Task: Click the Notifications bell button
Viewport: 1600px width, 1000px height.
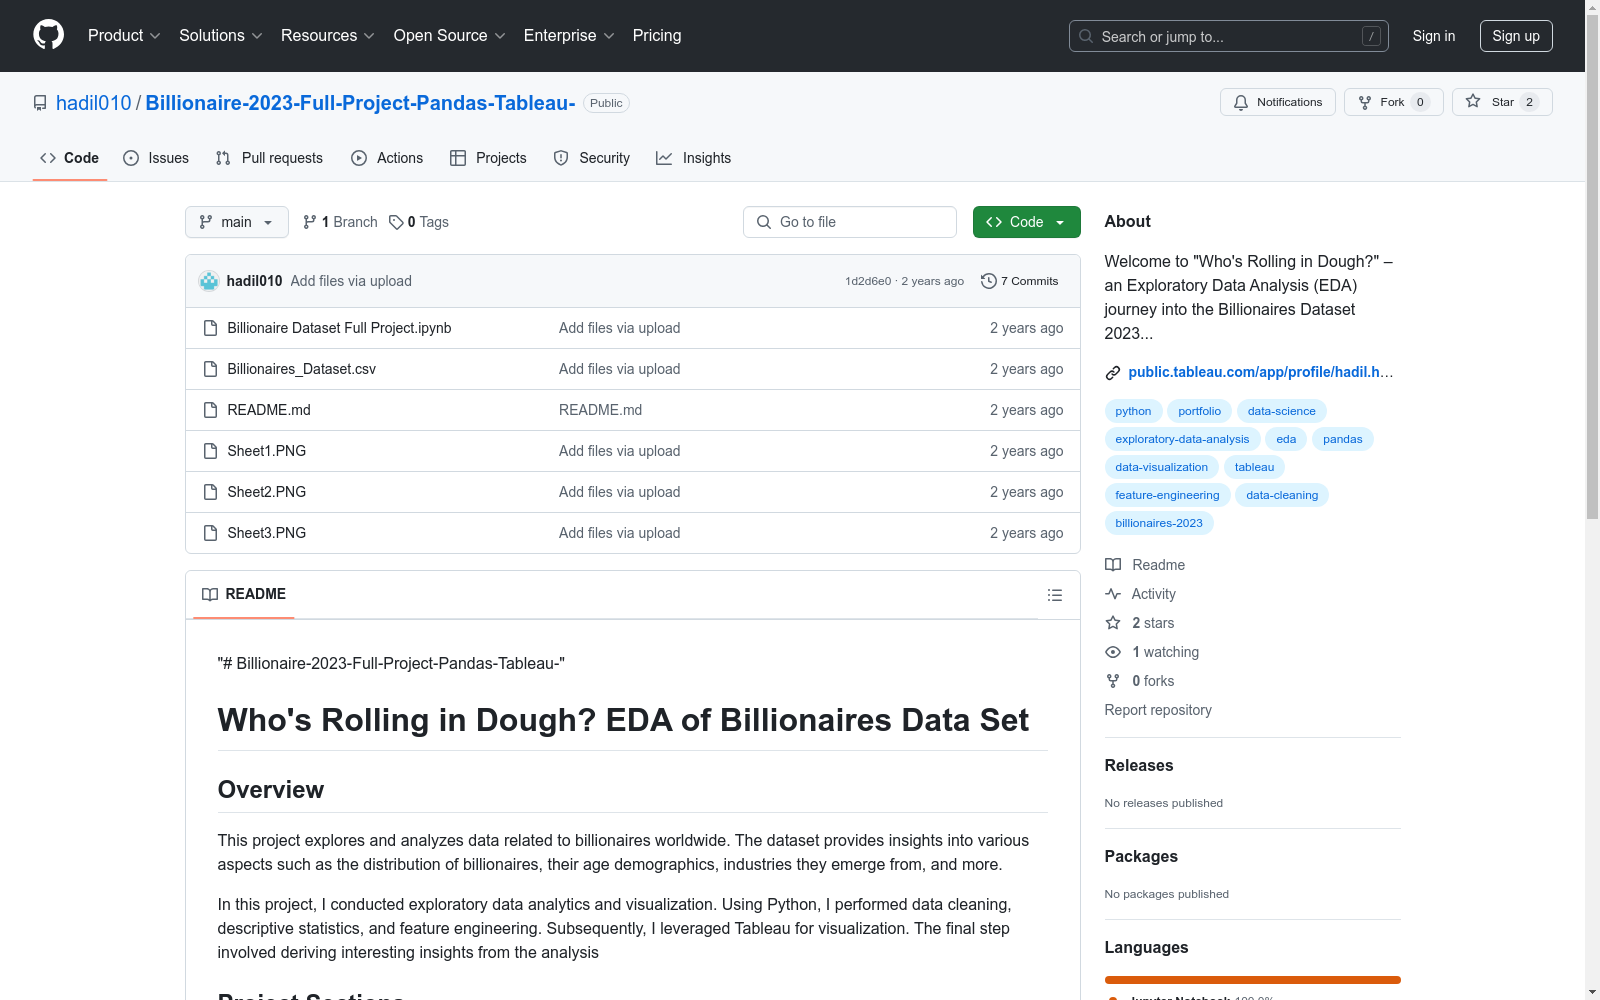Action: 1277,102
